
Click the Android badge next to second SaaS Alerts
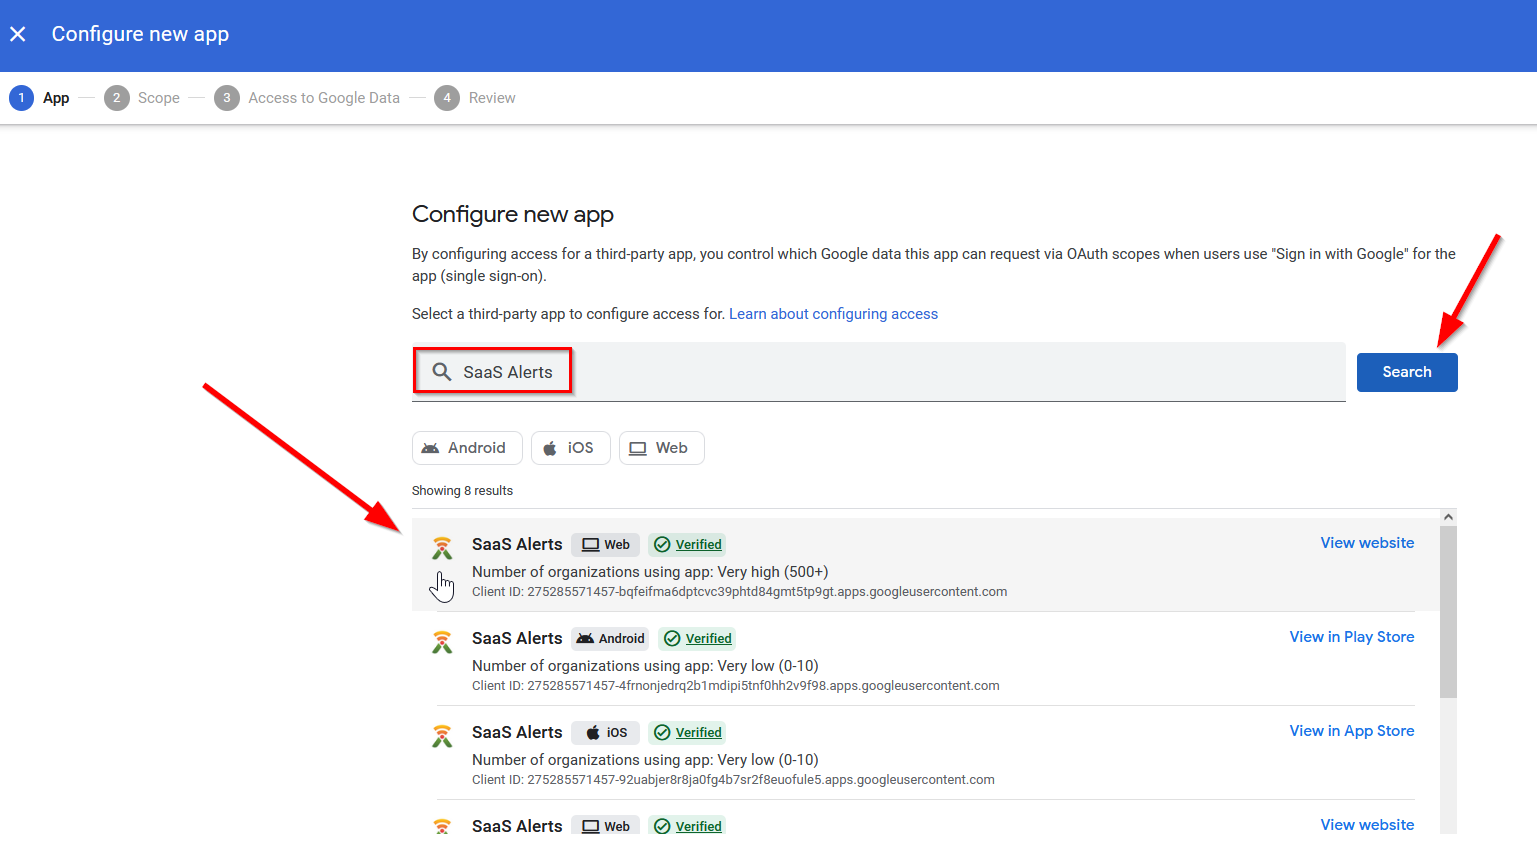click(x=610, y=638)
